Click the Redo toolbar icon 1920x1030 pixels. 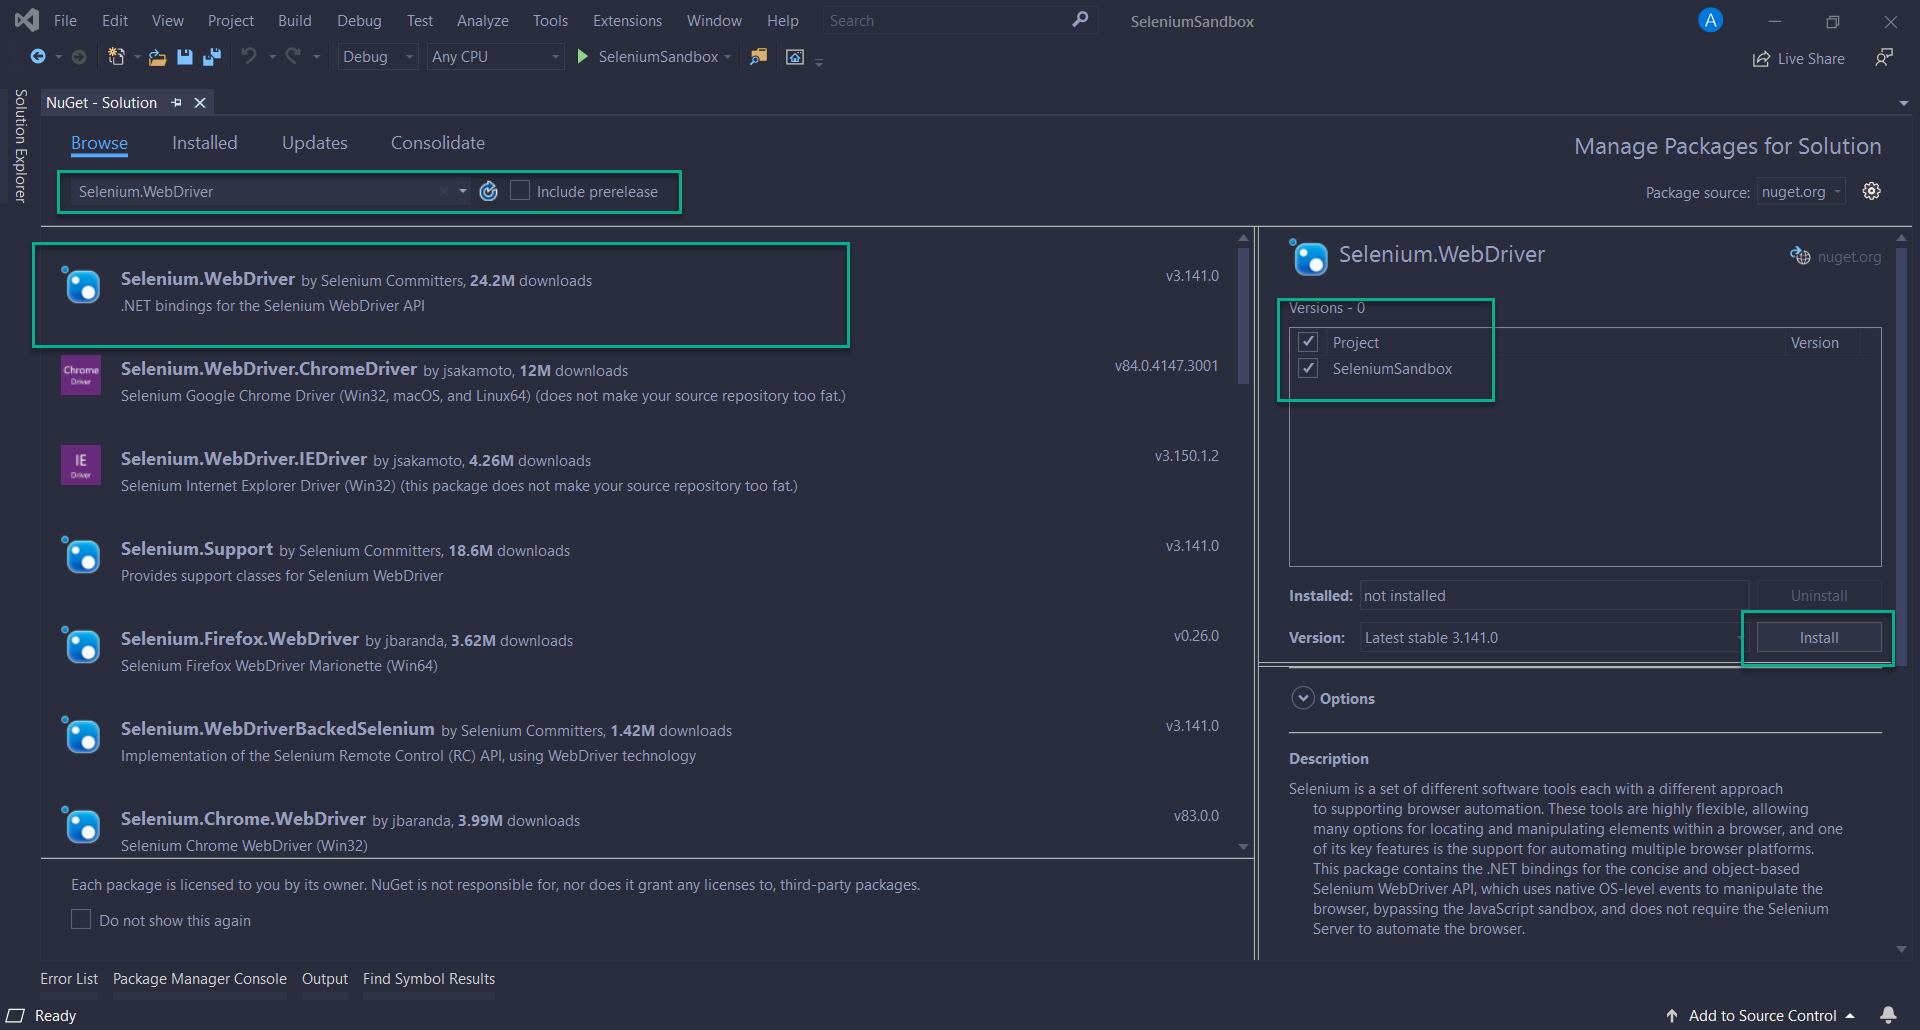pos(293,57)
